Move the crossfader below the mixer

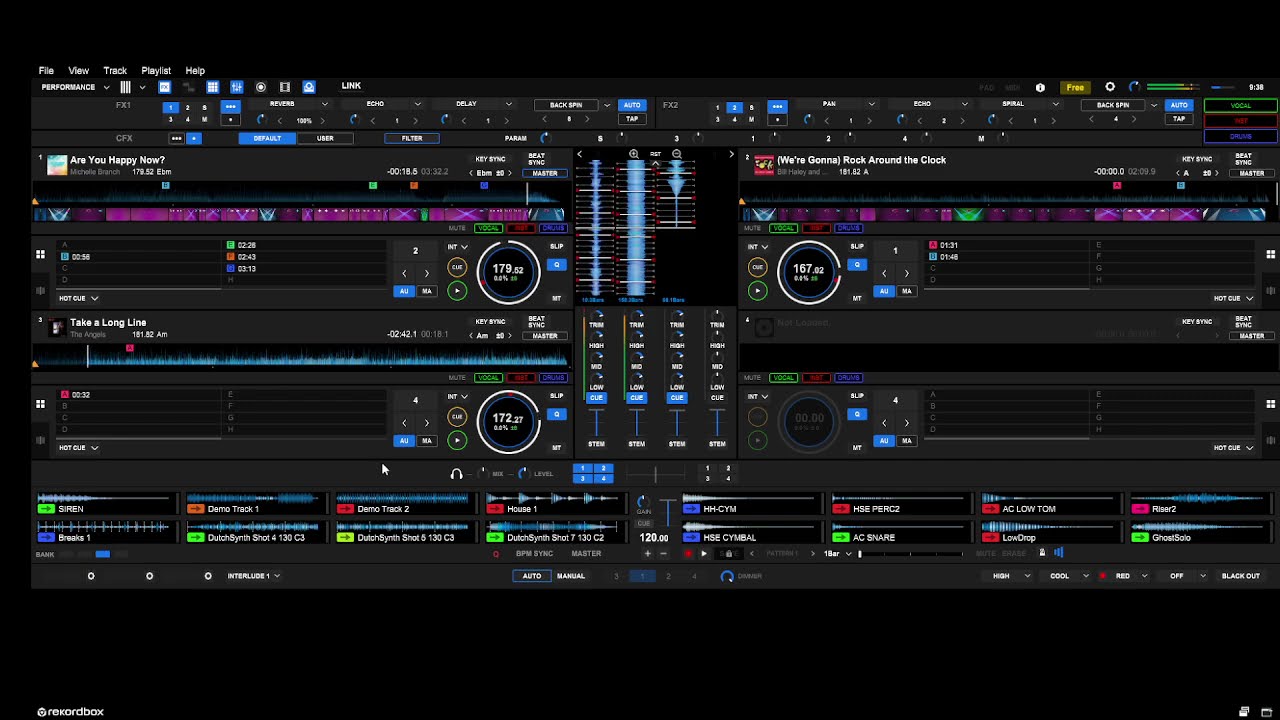point(656,474)
